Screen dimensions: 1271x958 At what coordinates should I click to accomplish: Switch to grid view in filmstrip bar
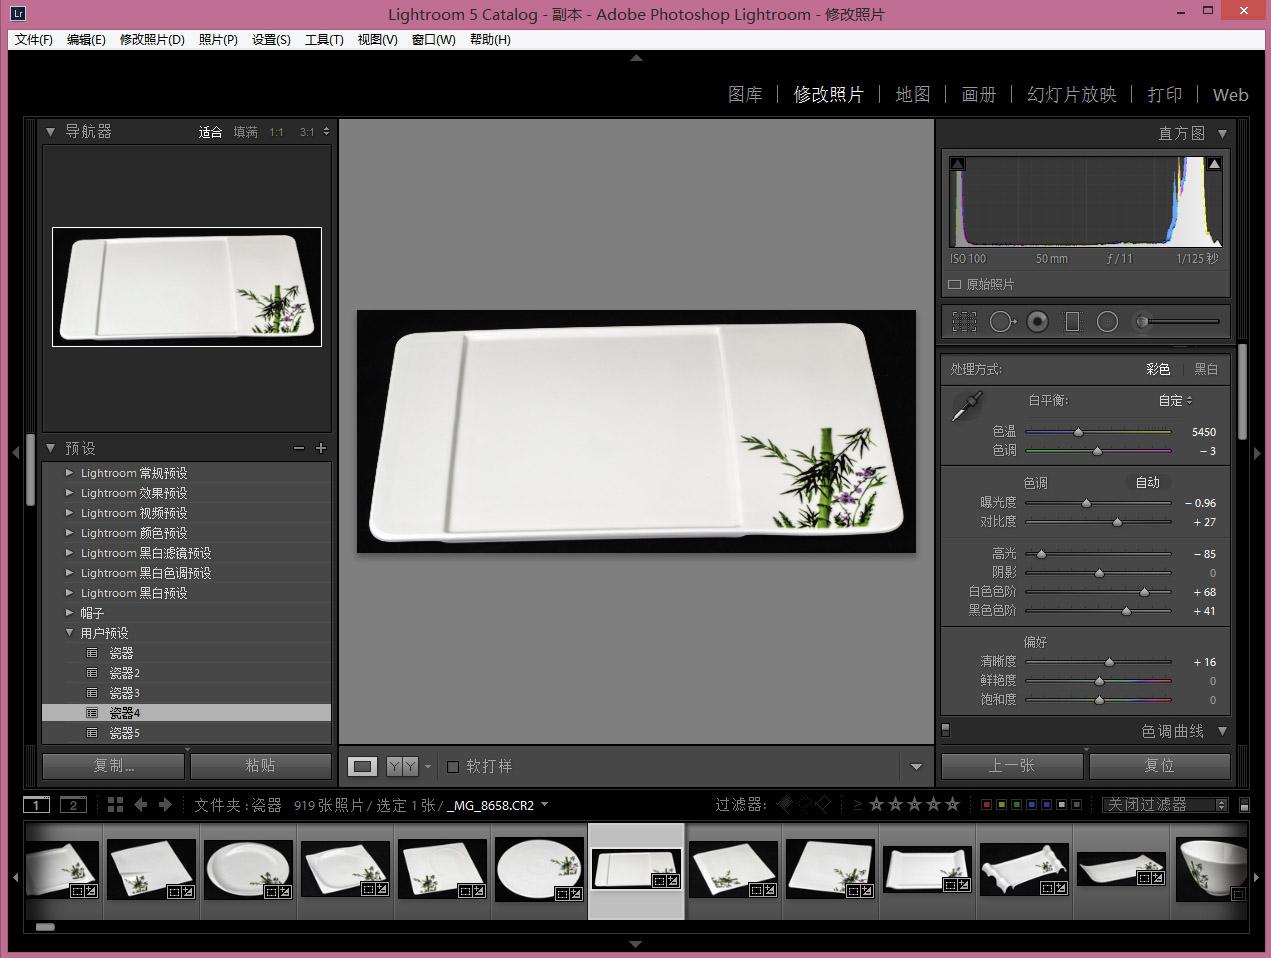tap(115, 805)
